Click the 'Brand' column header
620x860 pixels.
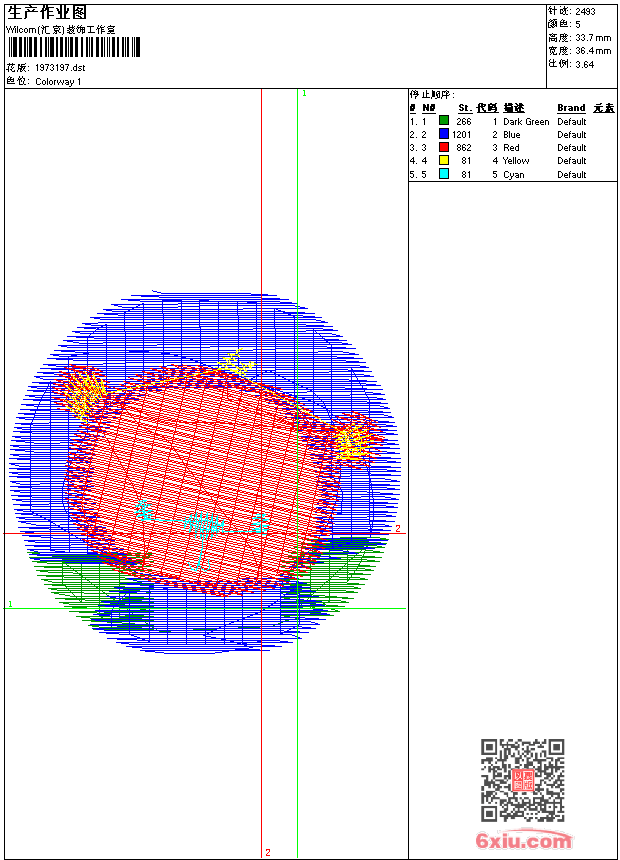pos(571,108)
